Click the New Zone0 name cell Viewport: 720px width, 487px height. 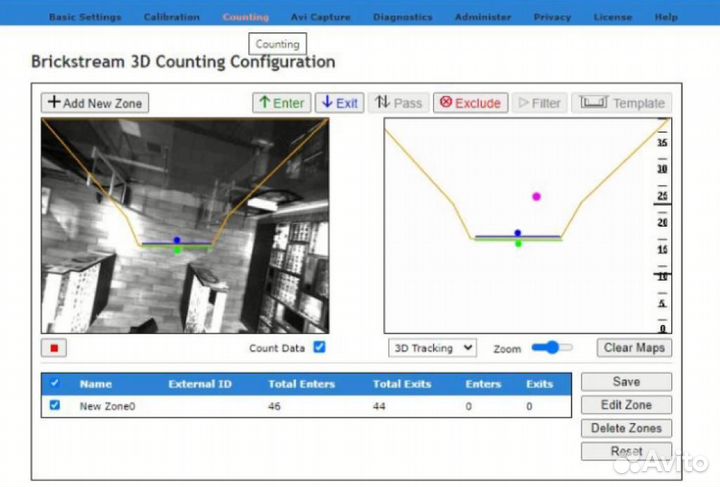pyautogui.click(x=107, y=406)
